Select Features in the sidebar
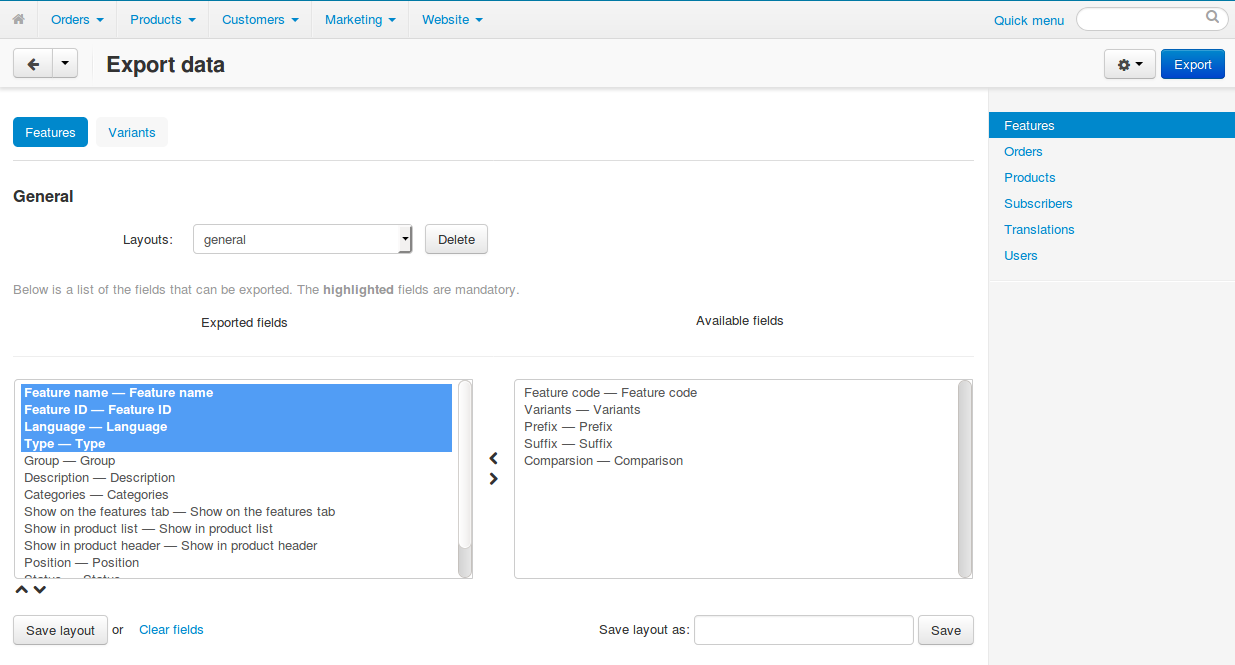 [1112, 125]
